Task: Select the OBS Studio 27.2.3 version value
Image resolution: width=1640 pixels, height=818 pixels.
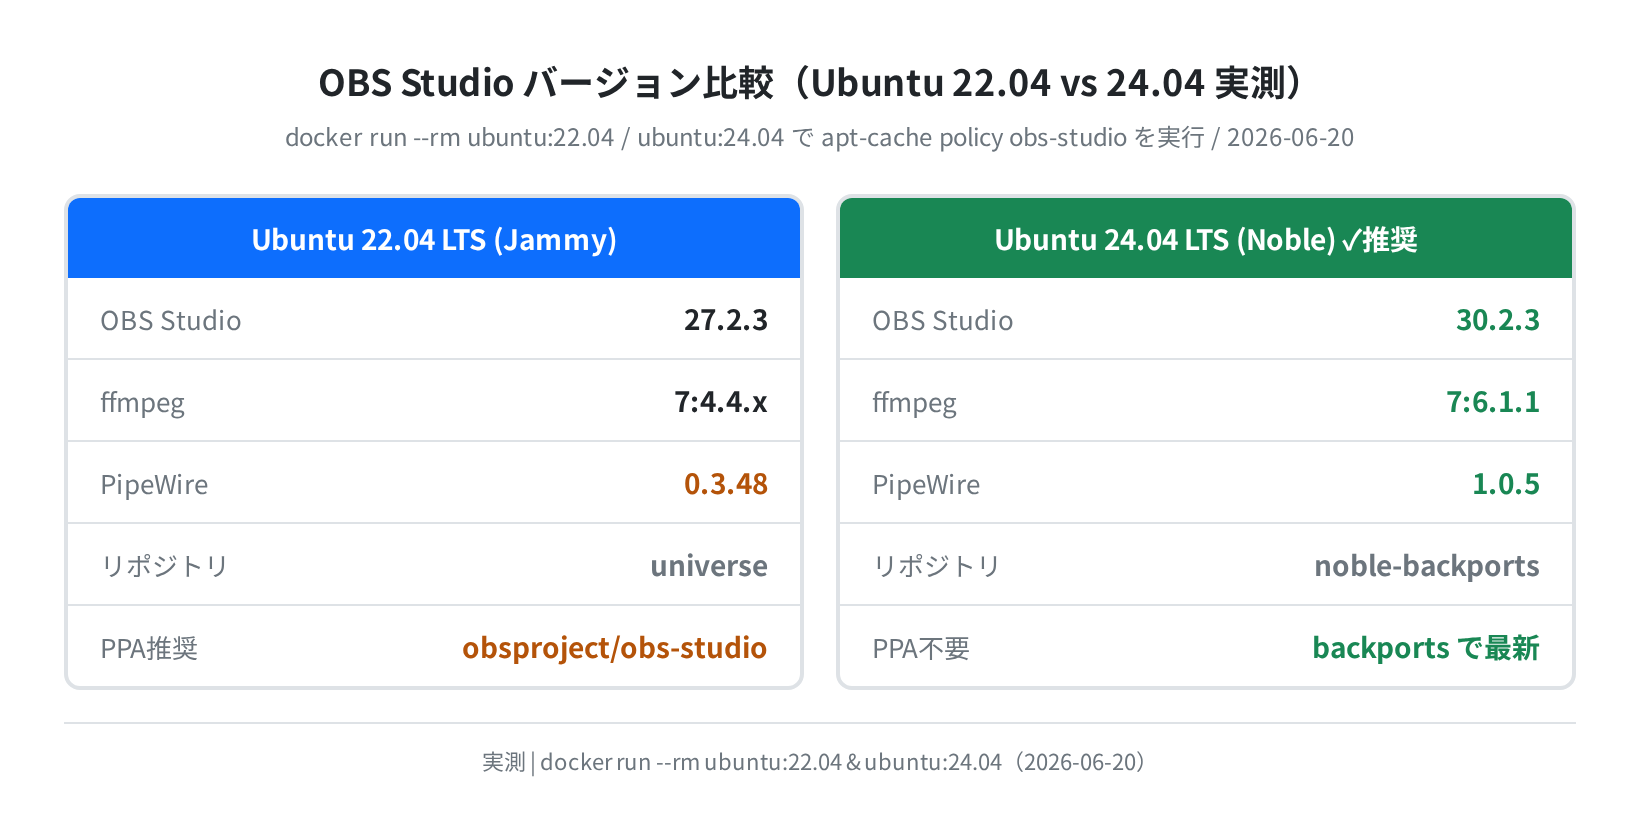Action: click(726, 320)
